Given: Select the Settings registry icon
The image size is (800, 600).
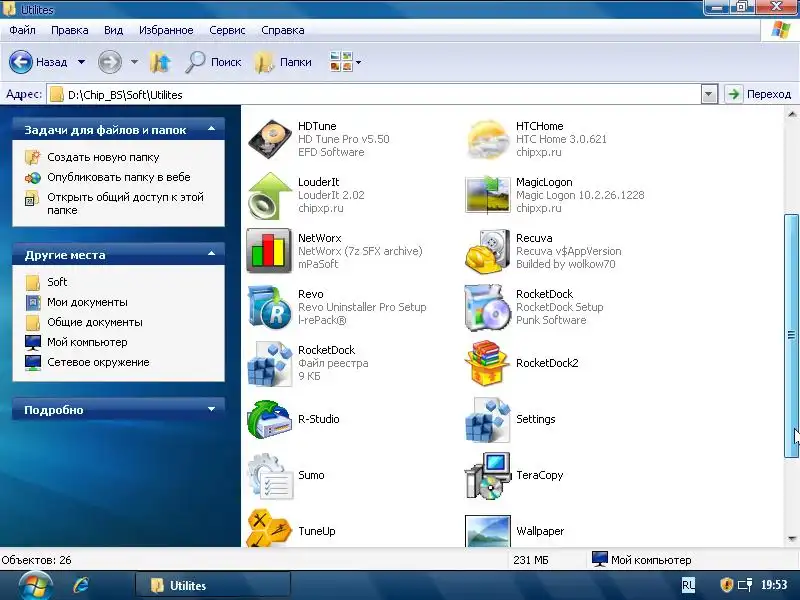Looking at the screenshot, I should (487, 419).
